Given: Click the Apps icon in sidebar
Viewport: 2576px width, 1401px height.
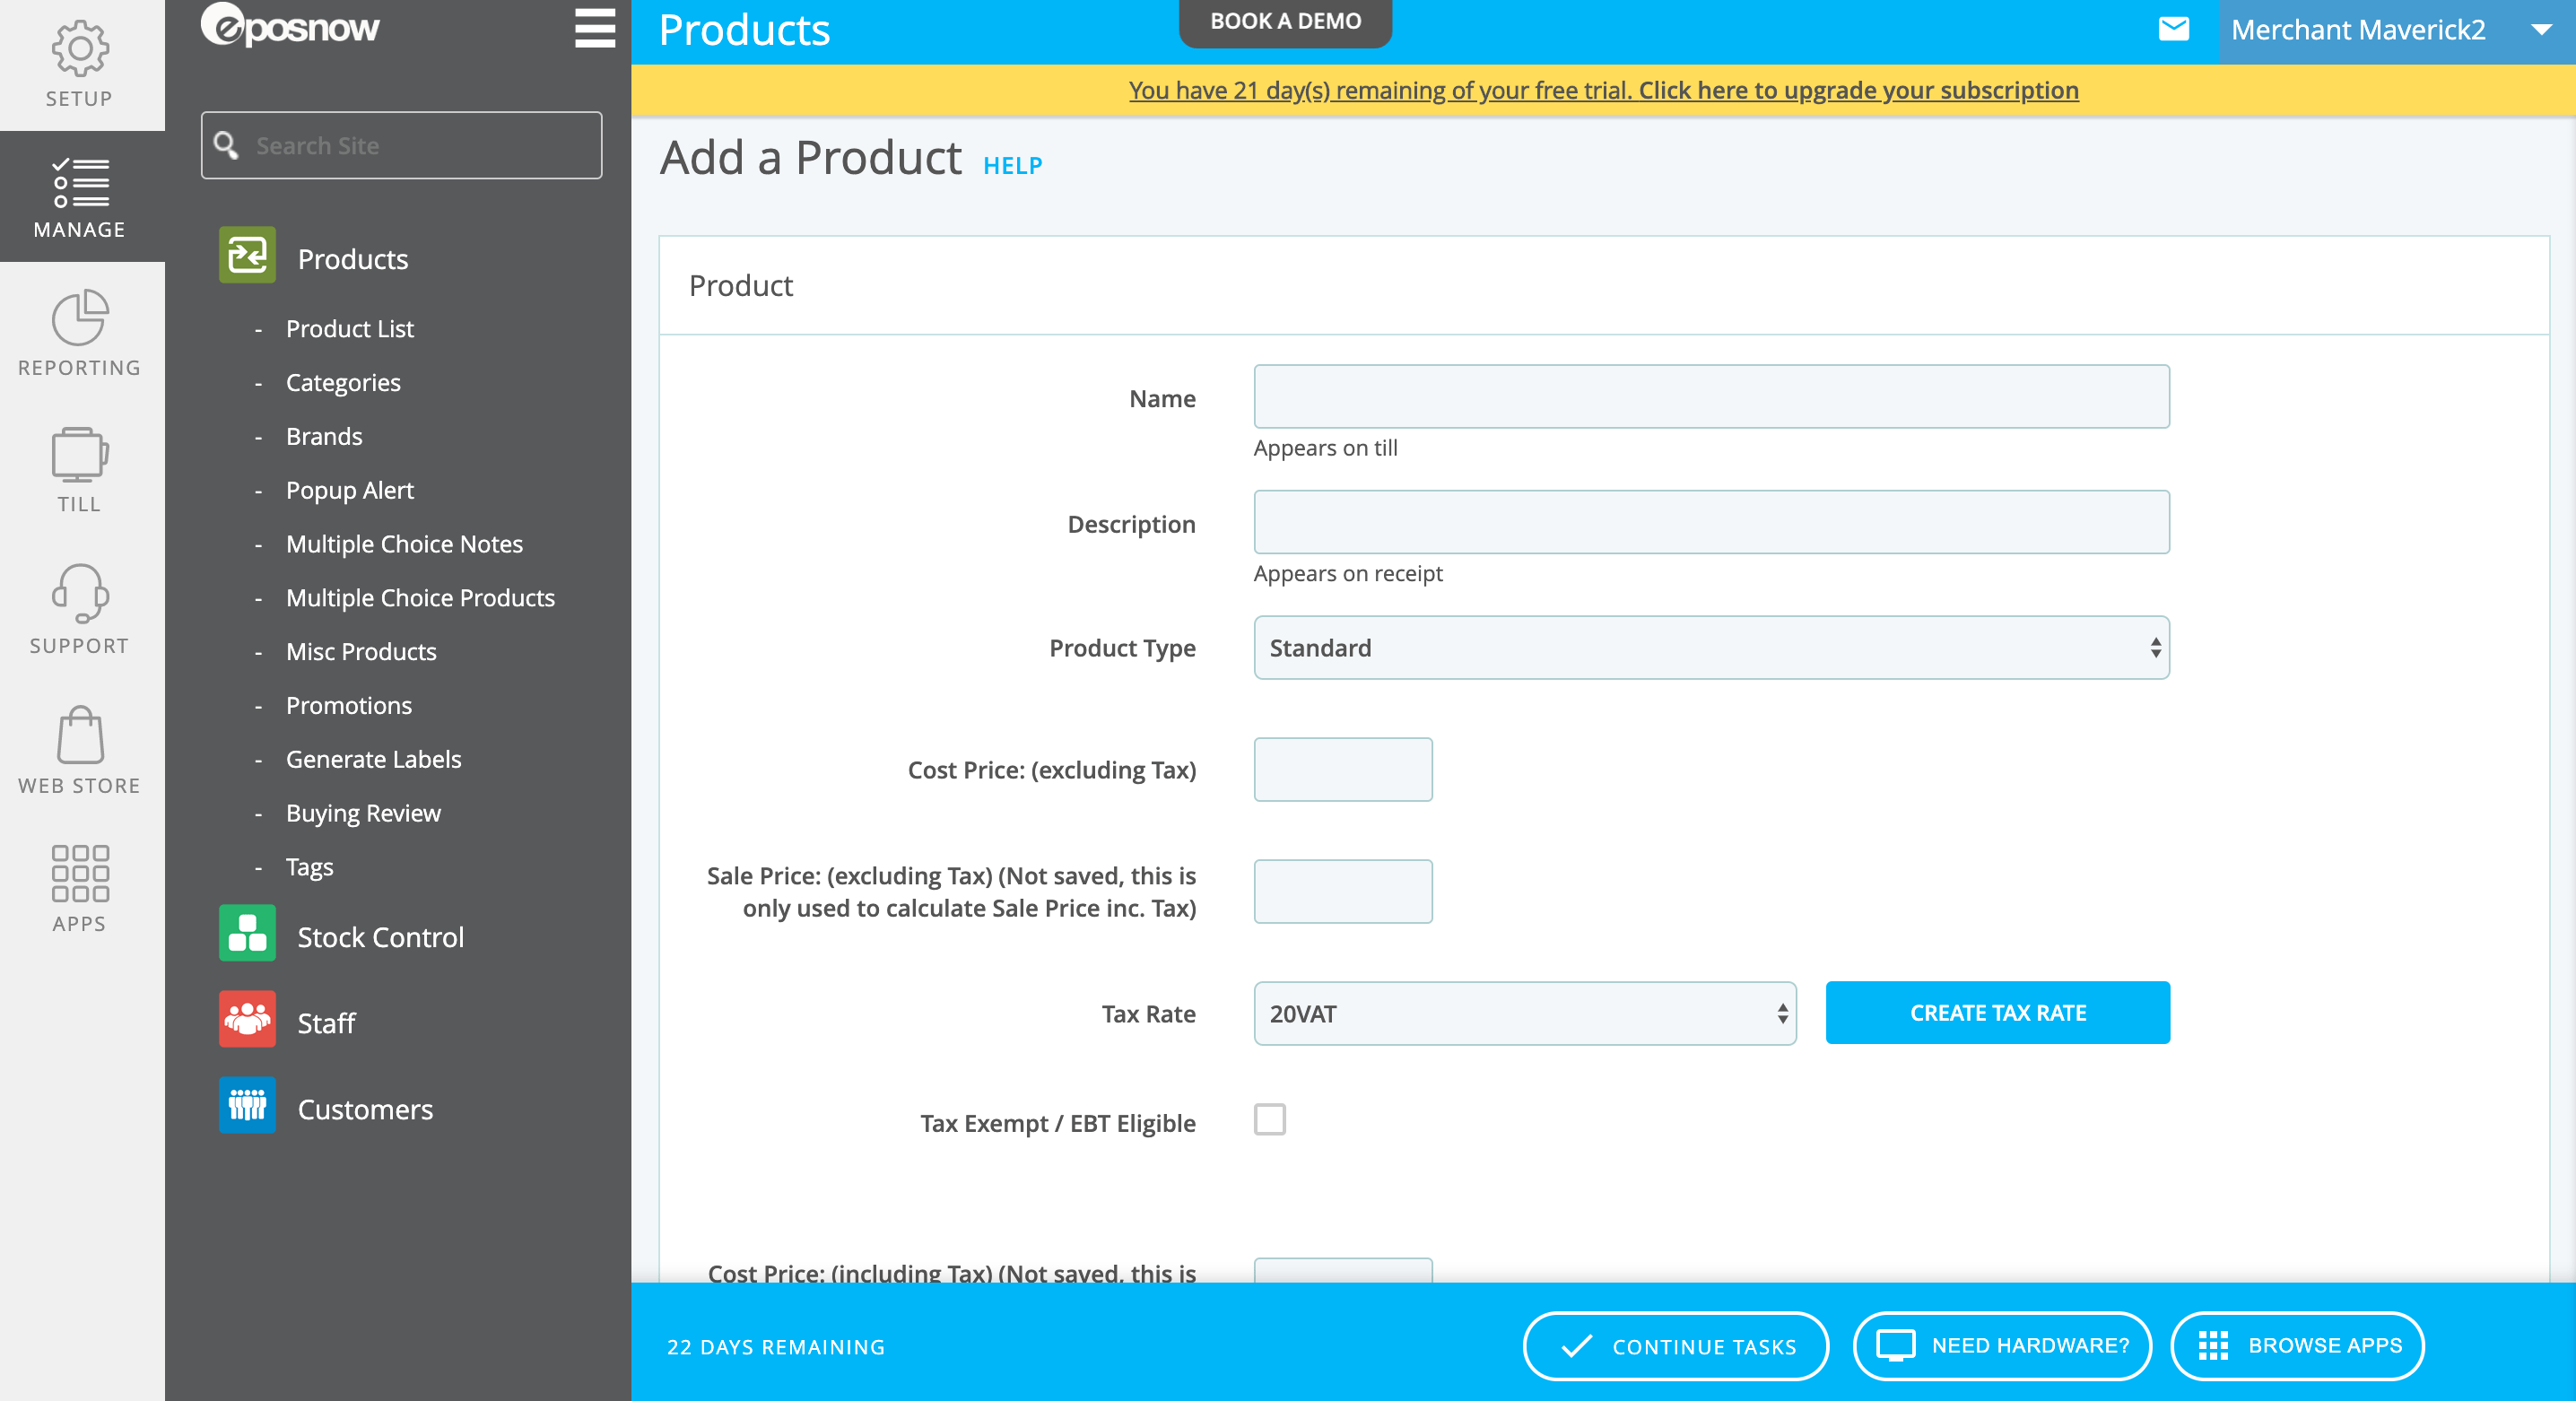Looking at the screenshot, I should 79,885.
